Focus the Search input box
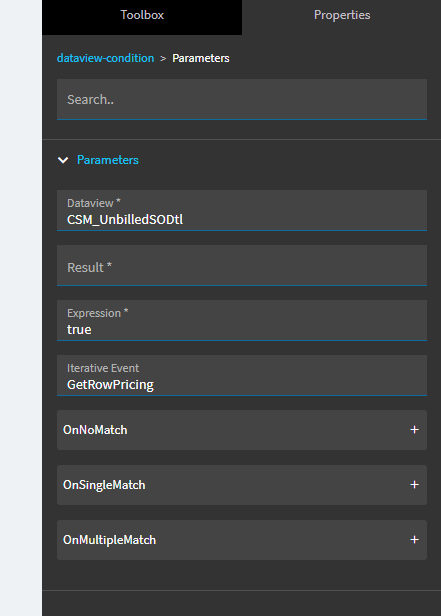The image size is (441, 616). coord(242,99)
